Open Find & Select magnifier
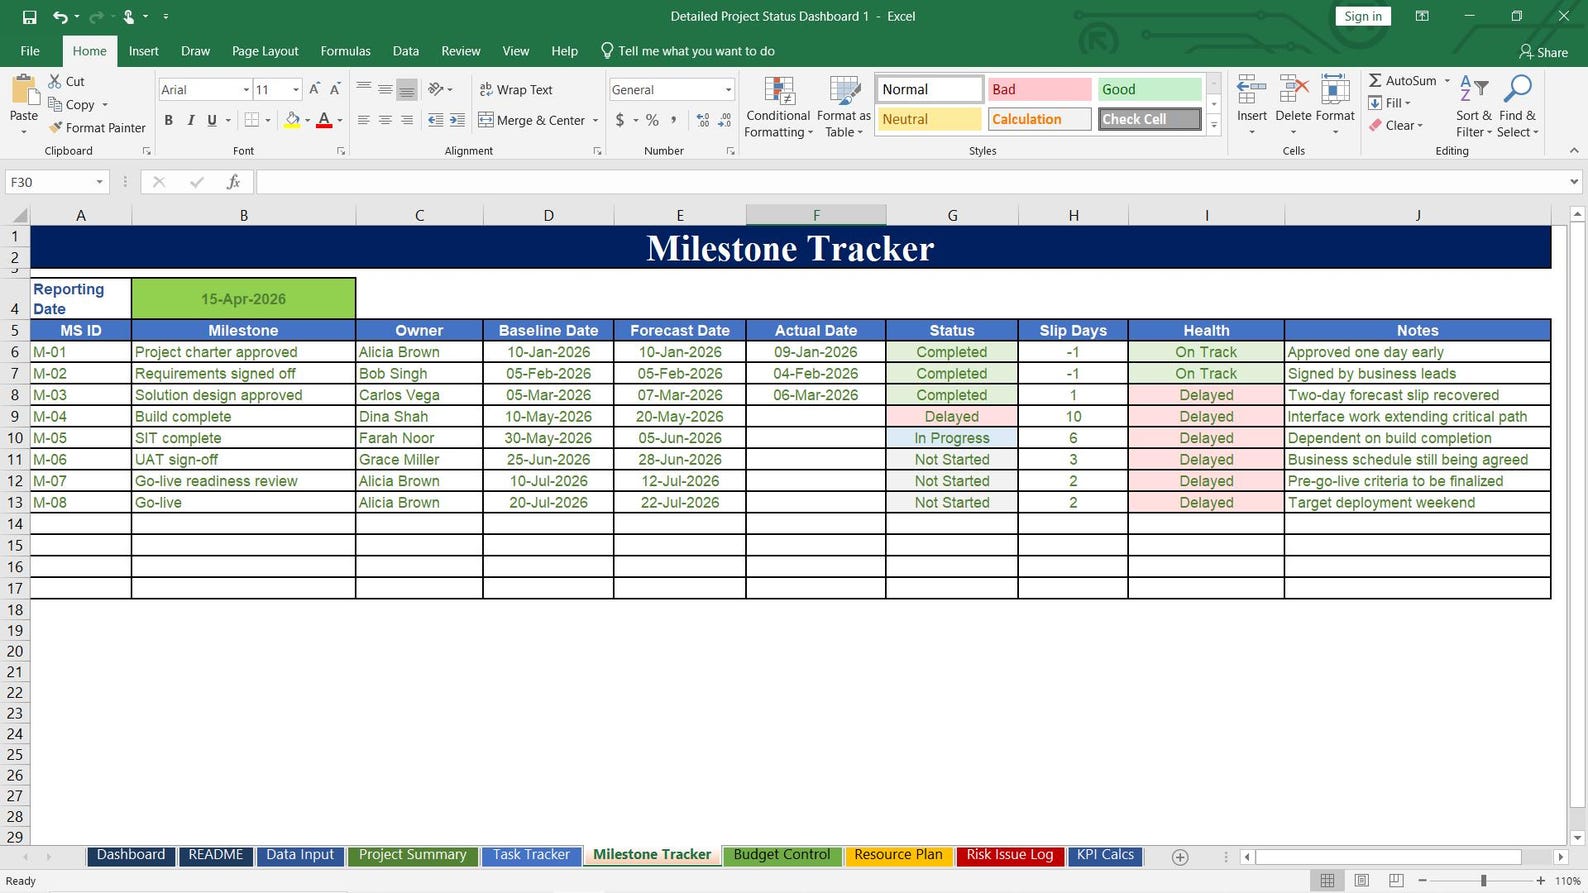 pyautogui.click(x=1517, y=107)
